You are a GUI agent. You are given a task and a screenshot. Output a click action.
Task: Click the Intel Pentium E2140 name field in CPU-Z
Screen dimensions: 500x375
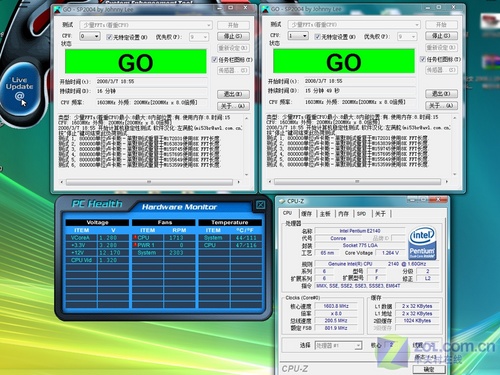pyautogui.click(x=360, y=231)
